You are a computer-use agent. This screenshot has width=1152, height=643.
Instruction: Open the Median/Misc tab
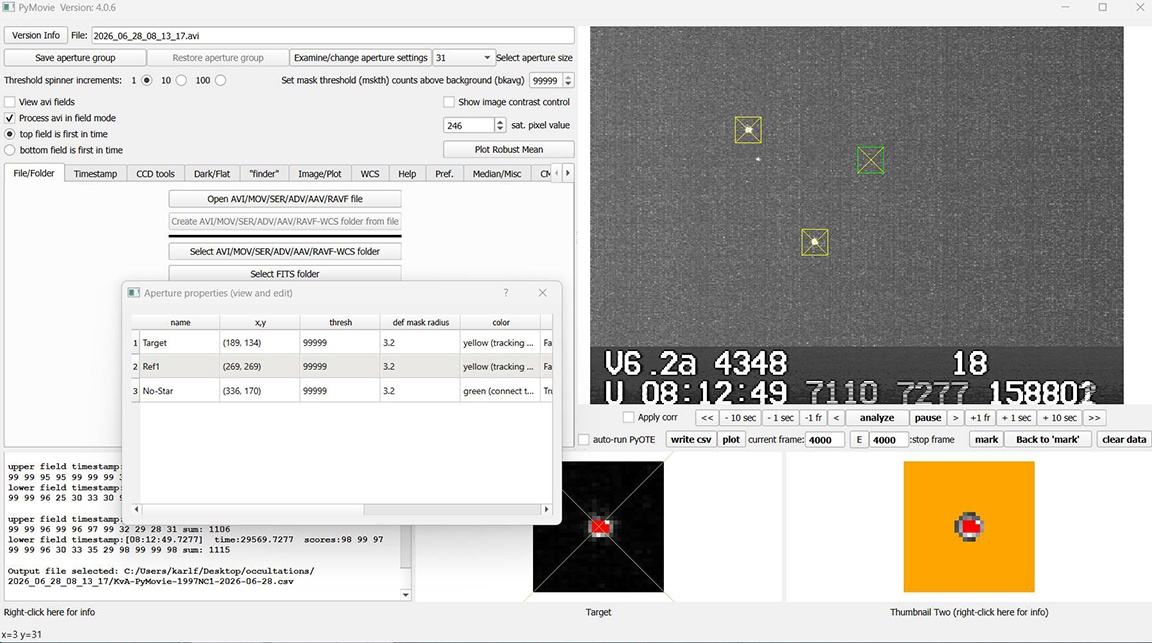pos(497,174)
